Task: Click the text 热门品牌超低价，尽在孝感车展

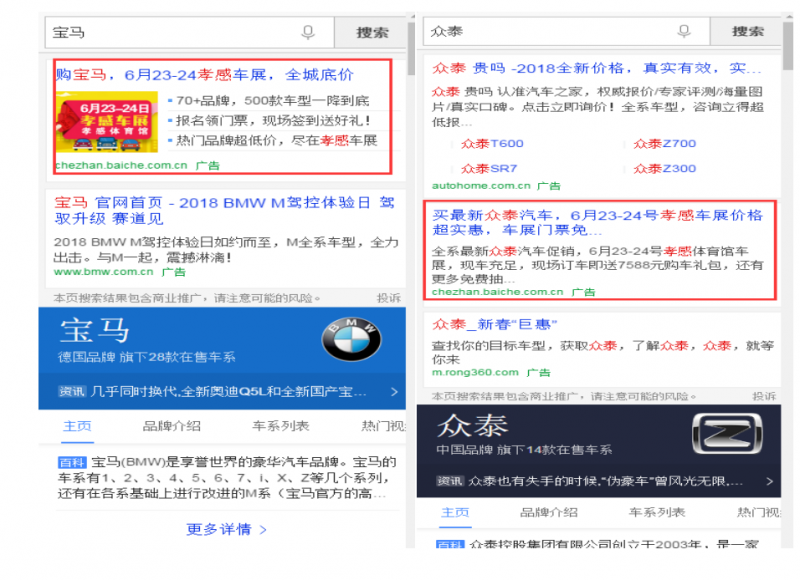Action: (x=277, y=140)
